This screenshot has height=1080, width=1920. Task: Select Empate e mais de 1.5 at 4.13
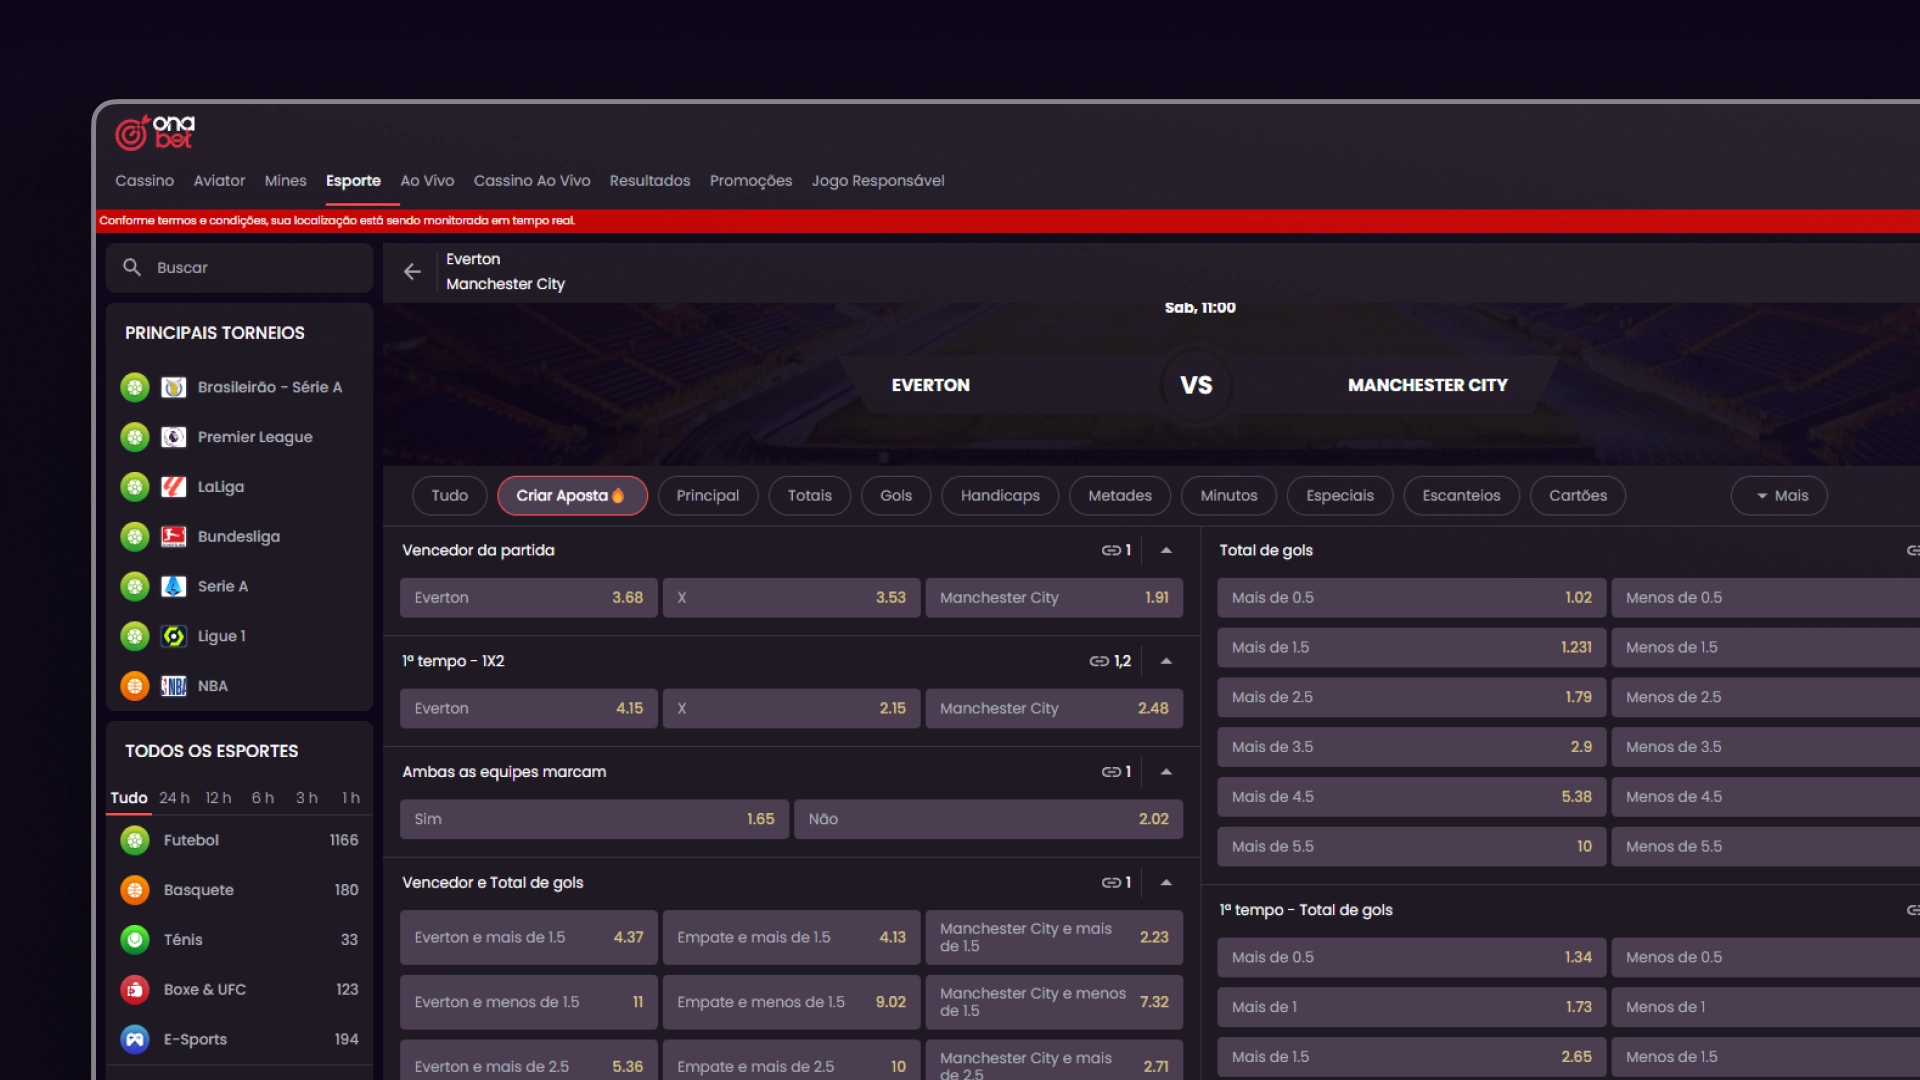792,938
